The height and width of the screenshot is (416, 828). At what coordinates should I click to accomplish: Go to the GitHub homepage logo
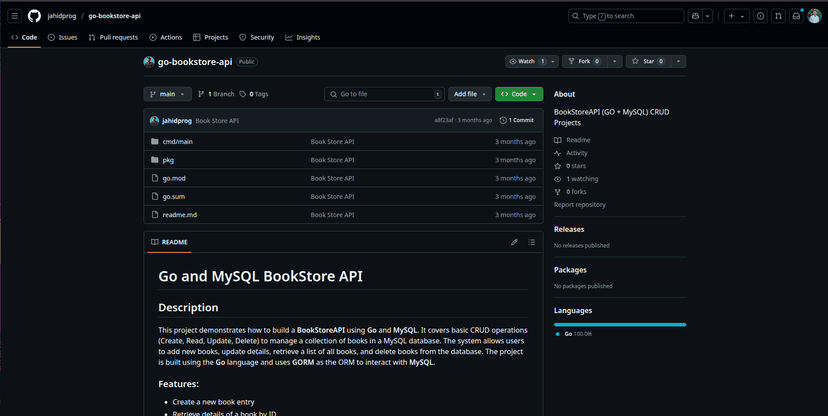34,16
